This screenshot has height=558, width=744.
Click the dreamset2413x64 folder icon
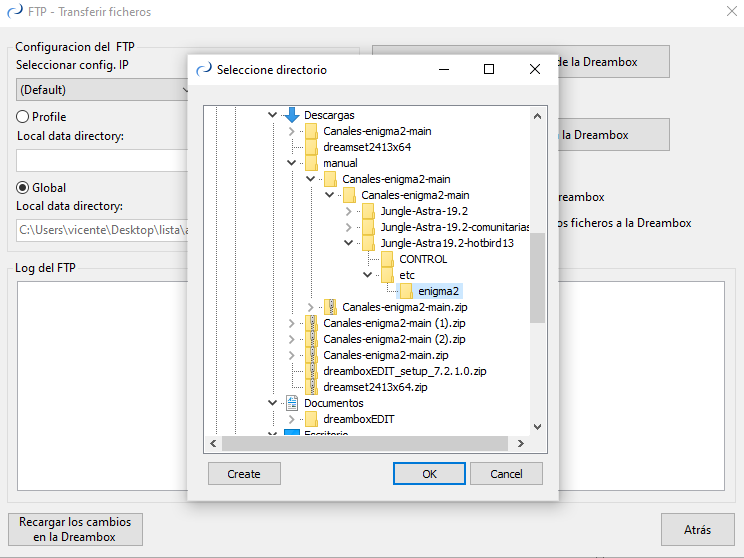coord(311,147)
